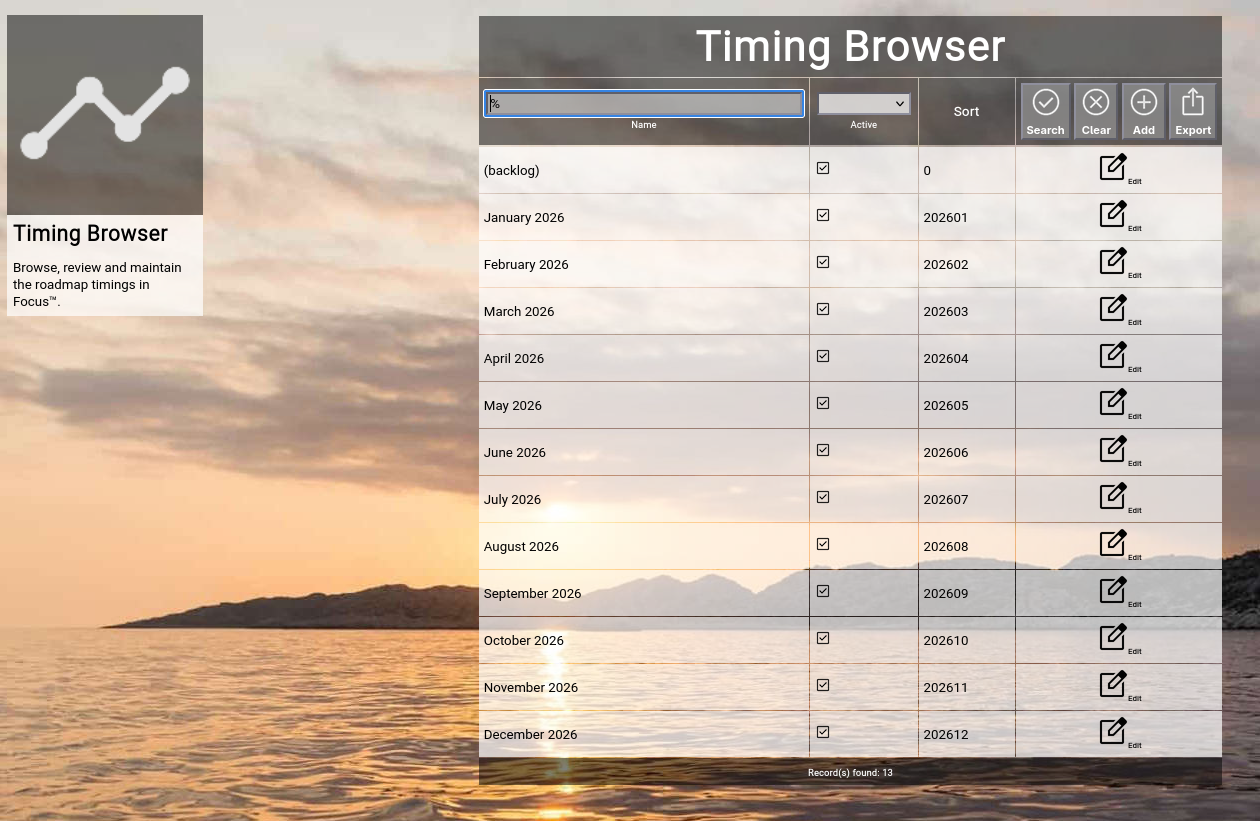
Task: Toggle Active checkbox for August 2026
Action: (x=823, y=544)
